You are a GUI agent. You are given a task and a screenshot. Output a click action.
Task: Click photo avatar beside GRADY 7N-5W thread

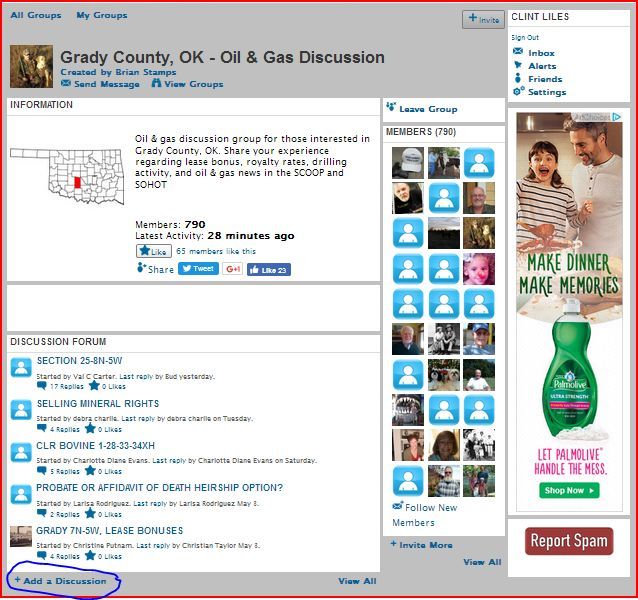coord(21,536)
